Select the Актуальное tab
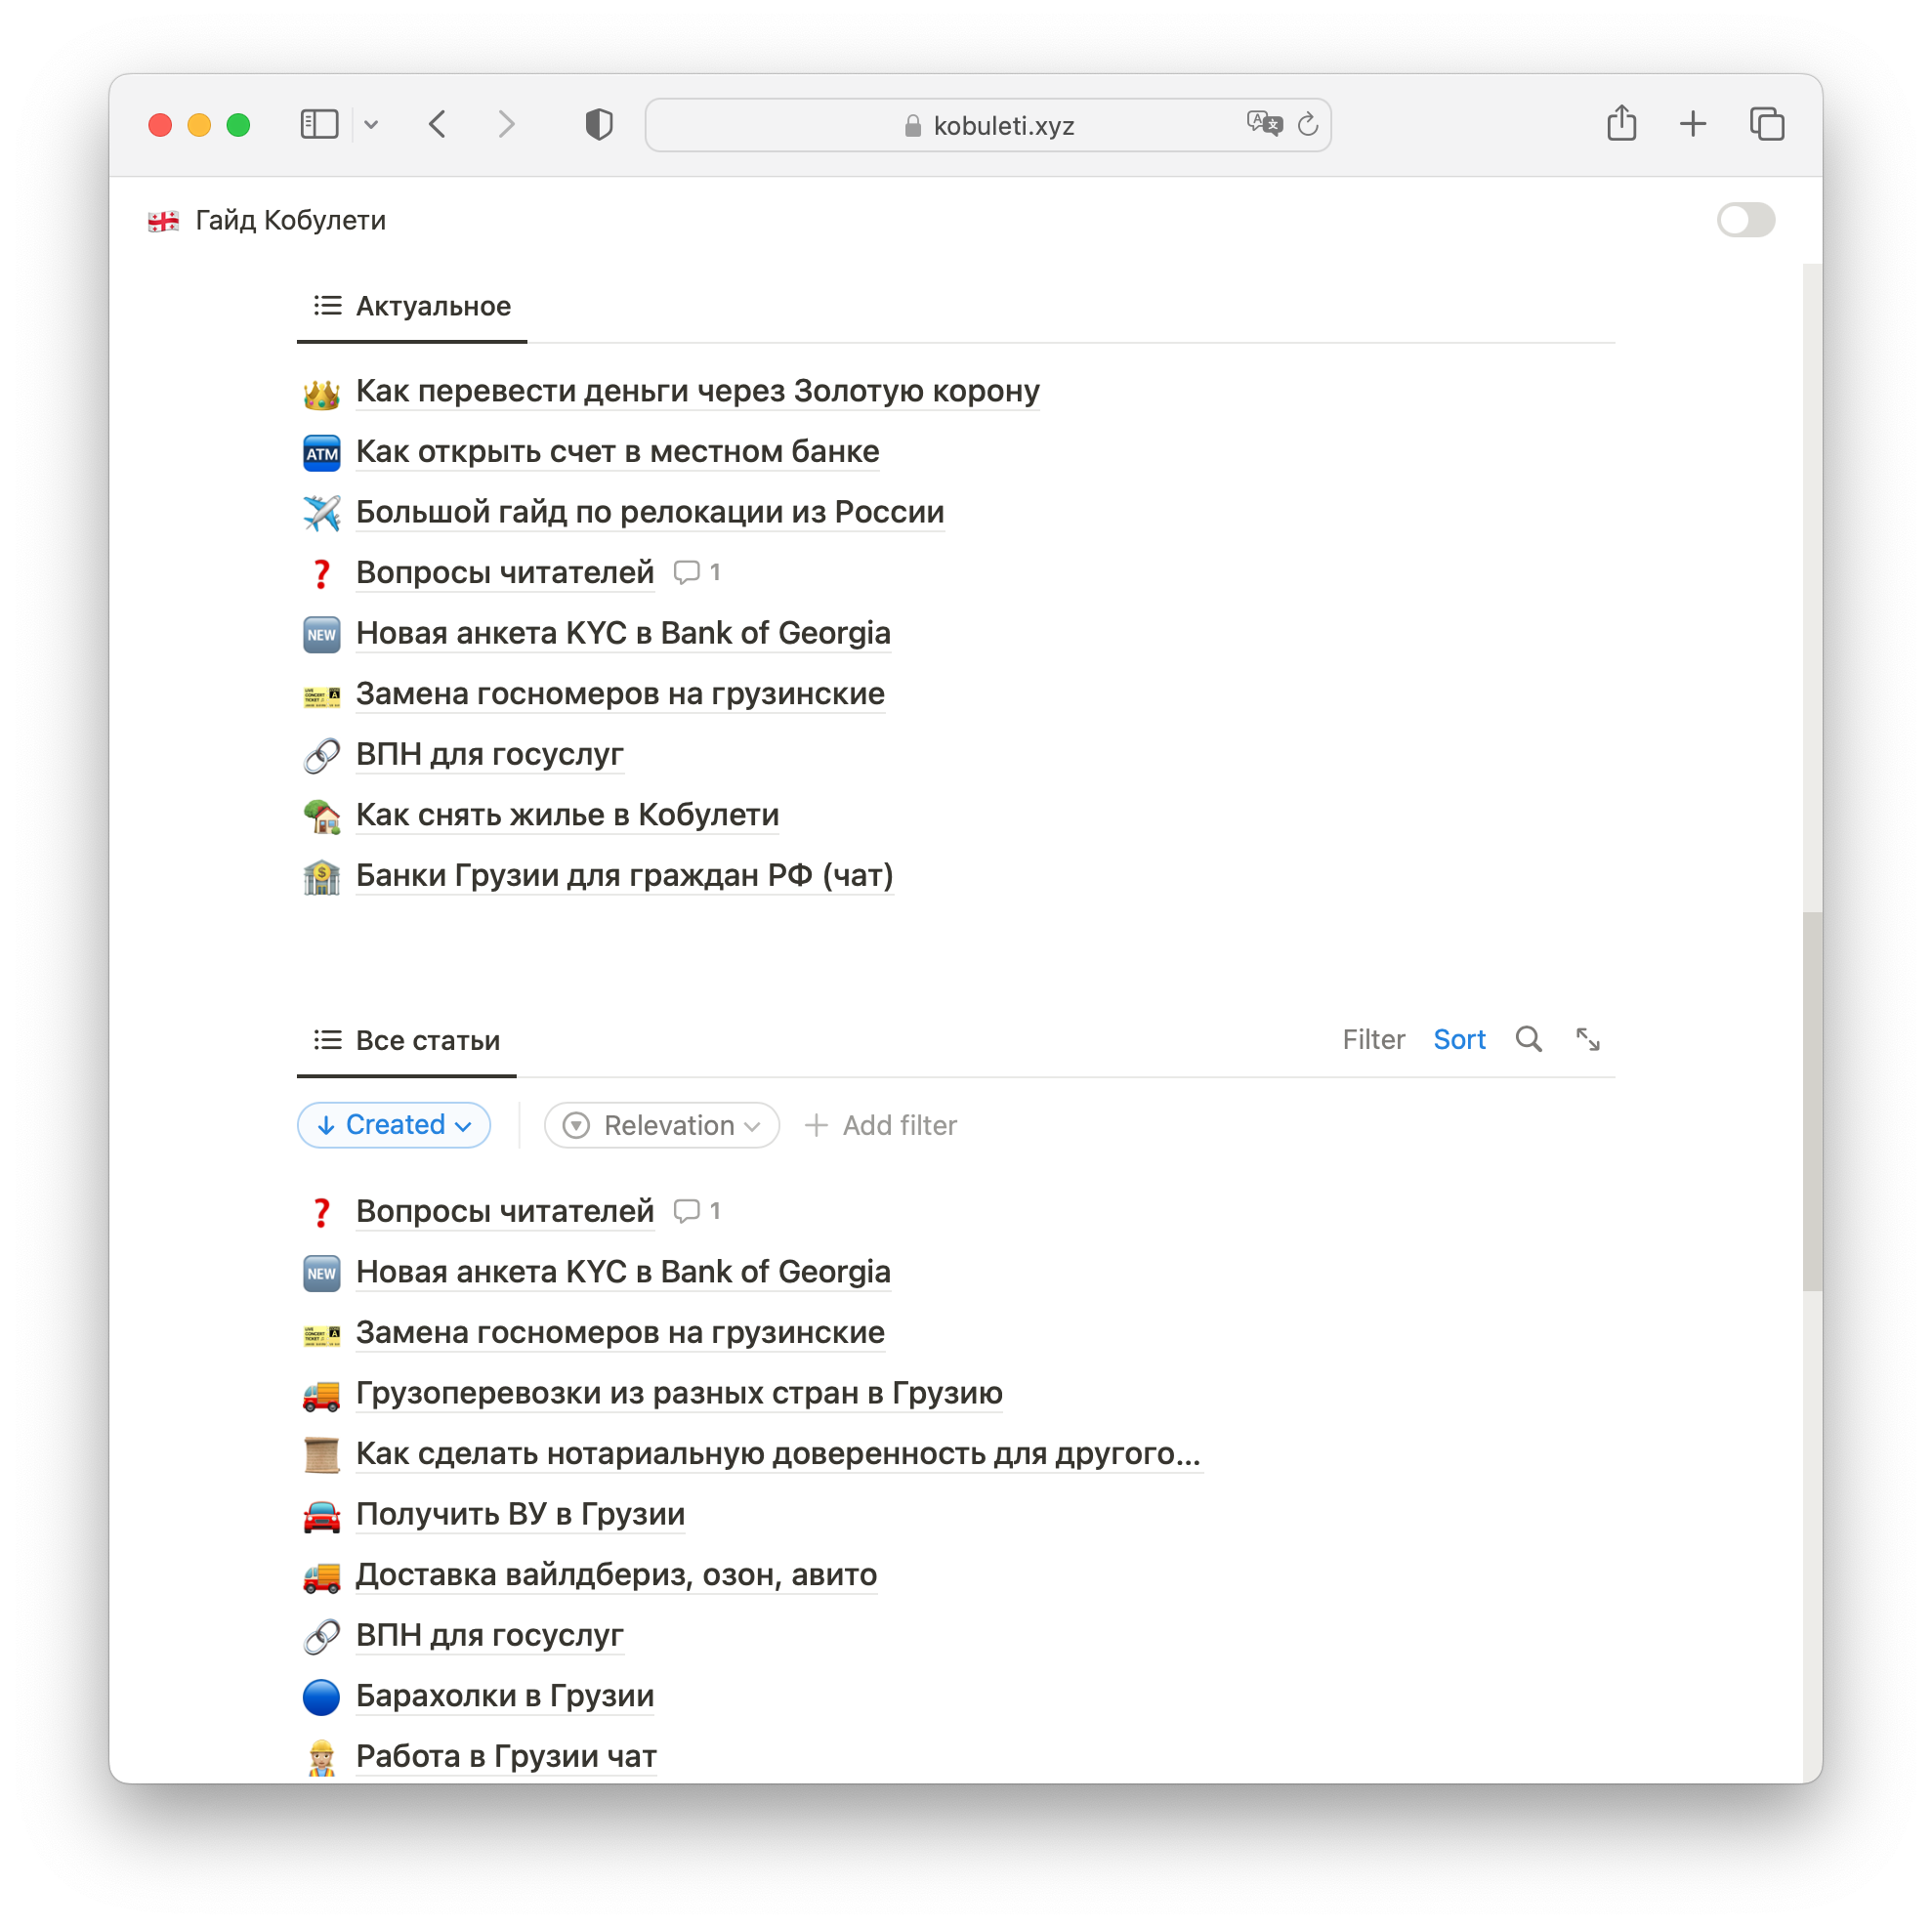The height and width of the screenshot is (1928, 1932). 412,306
